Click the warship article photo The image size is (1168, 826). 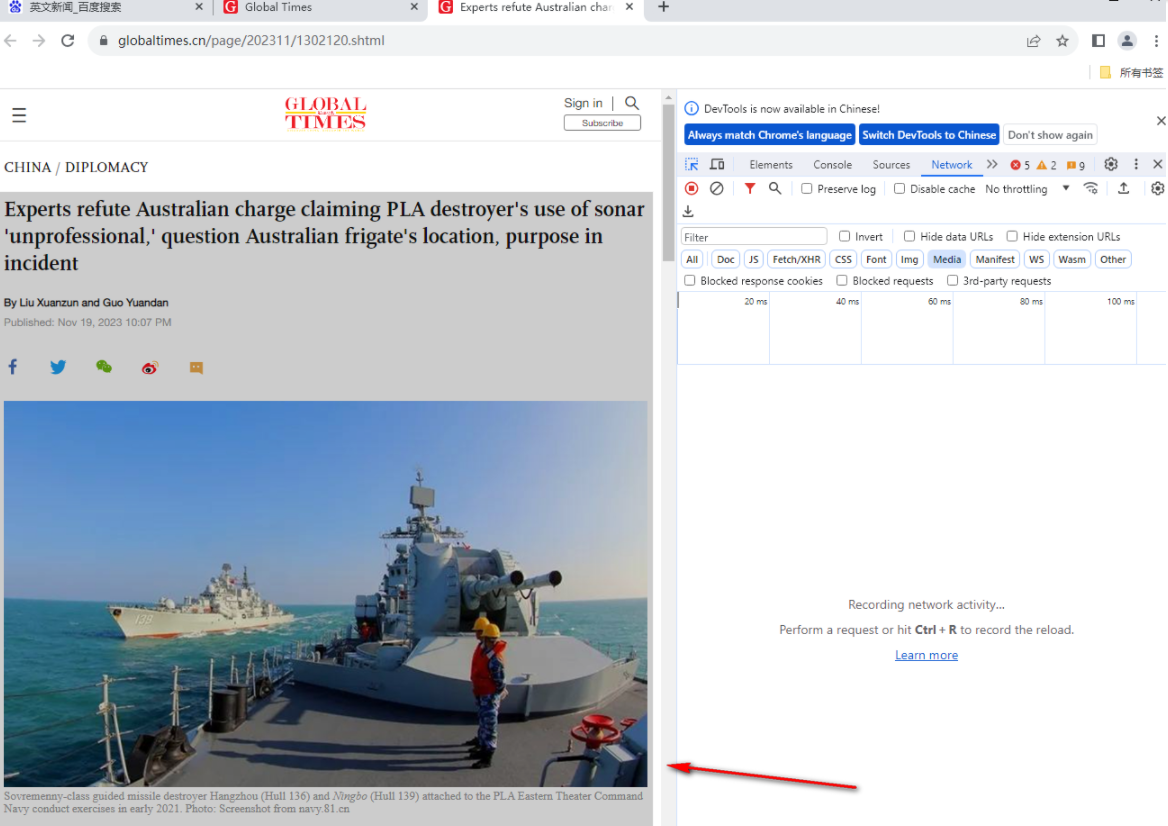coord(326,594)
